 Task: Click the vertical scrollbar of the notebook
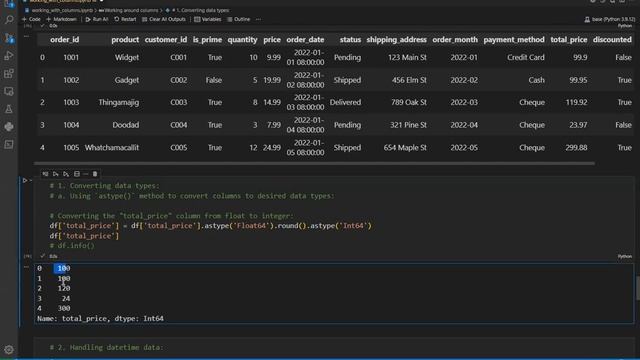coord(637,288)
